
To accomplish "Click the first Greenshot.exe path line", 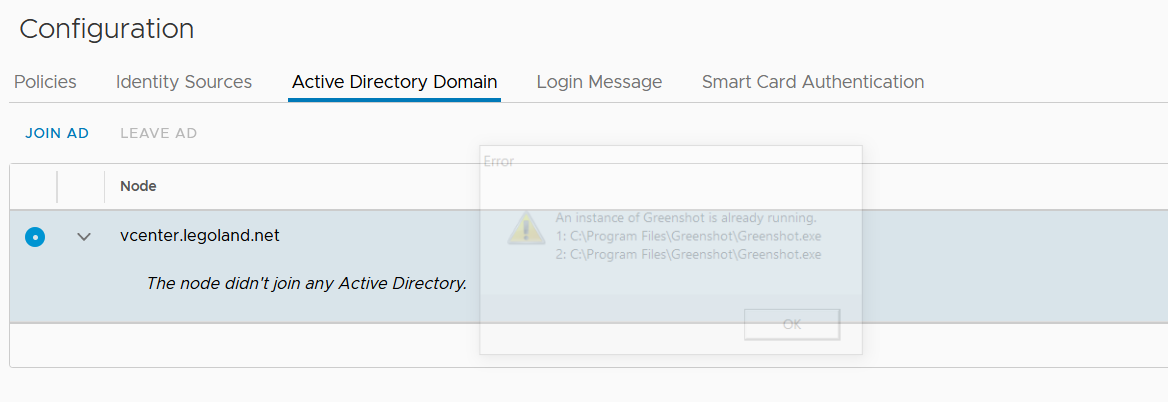I will point(688,236).
